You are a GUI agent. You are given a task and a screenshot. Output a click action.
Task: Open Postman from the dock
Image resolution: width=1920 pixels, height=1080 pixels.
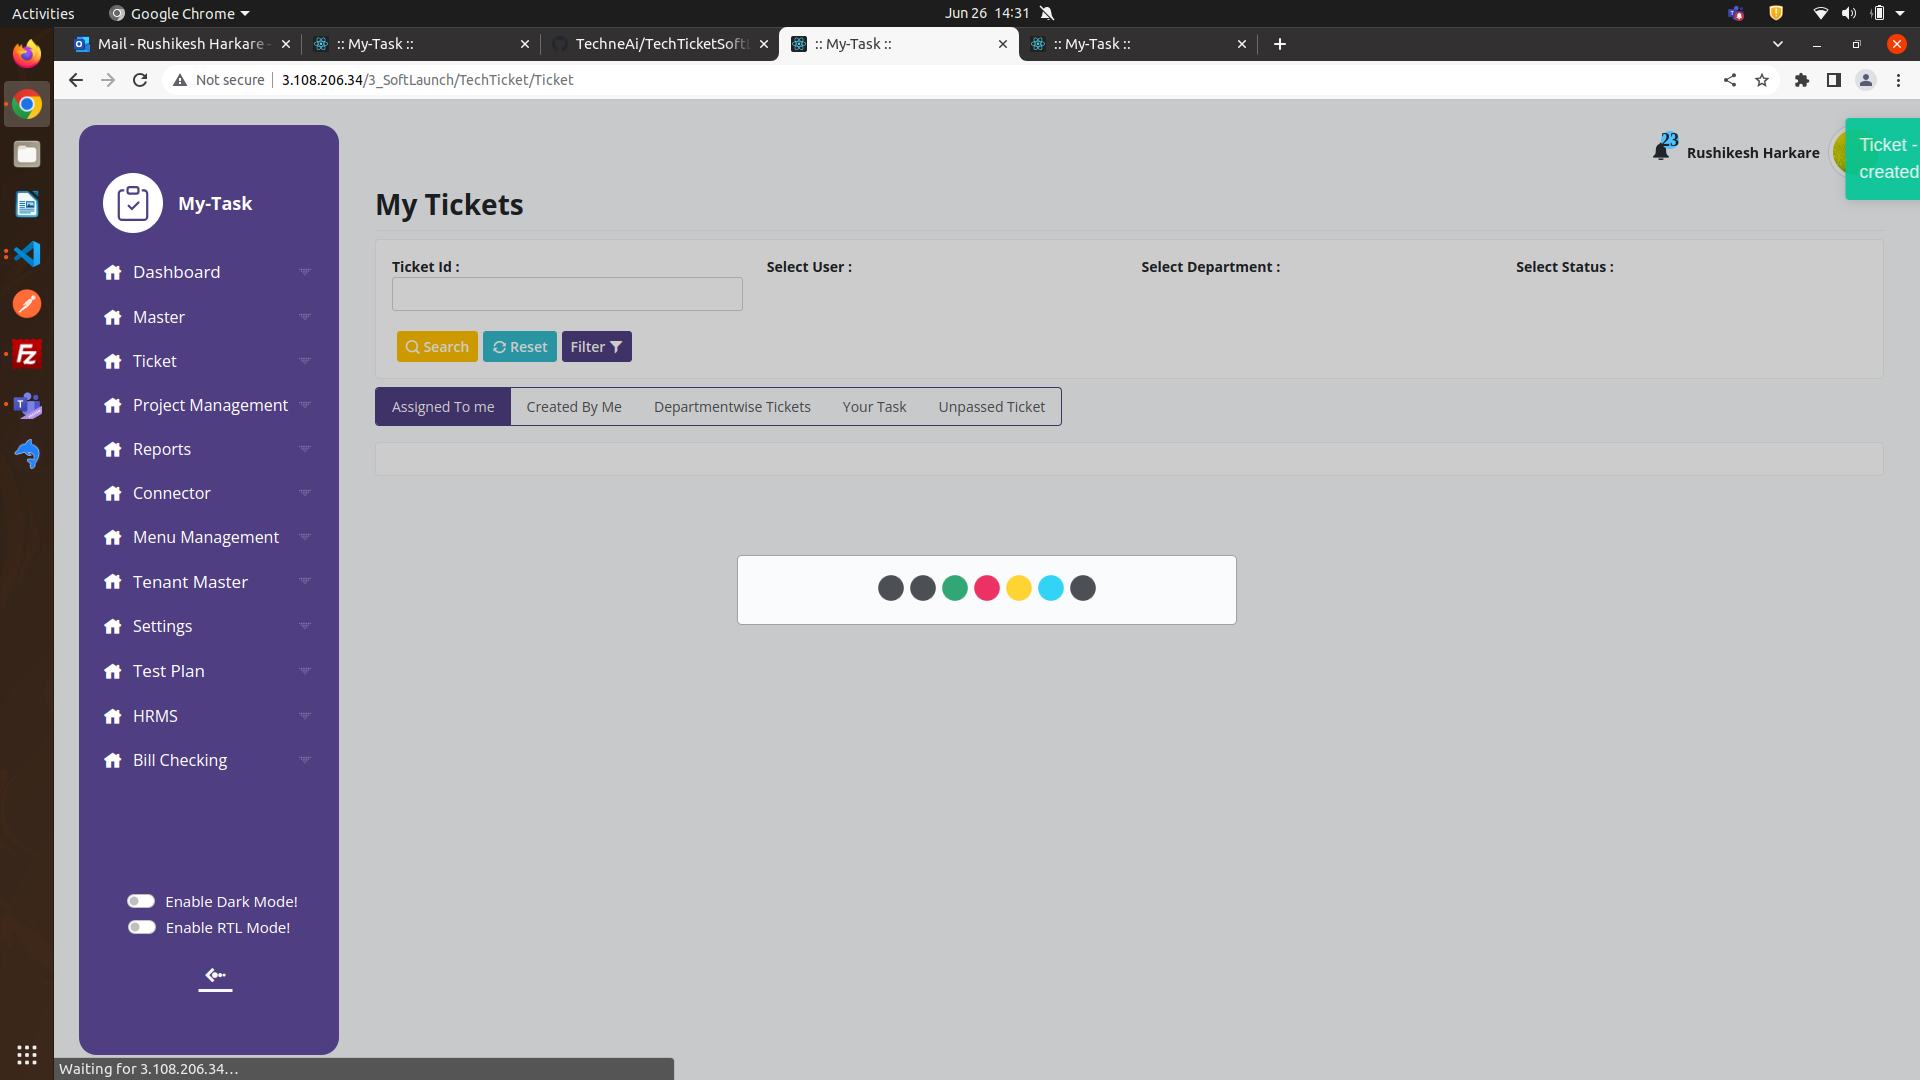coord(27,304)
